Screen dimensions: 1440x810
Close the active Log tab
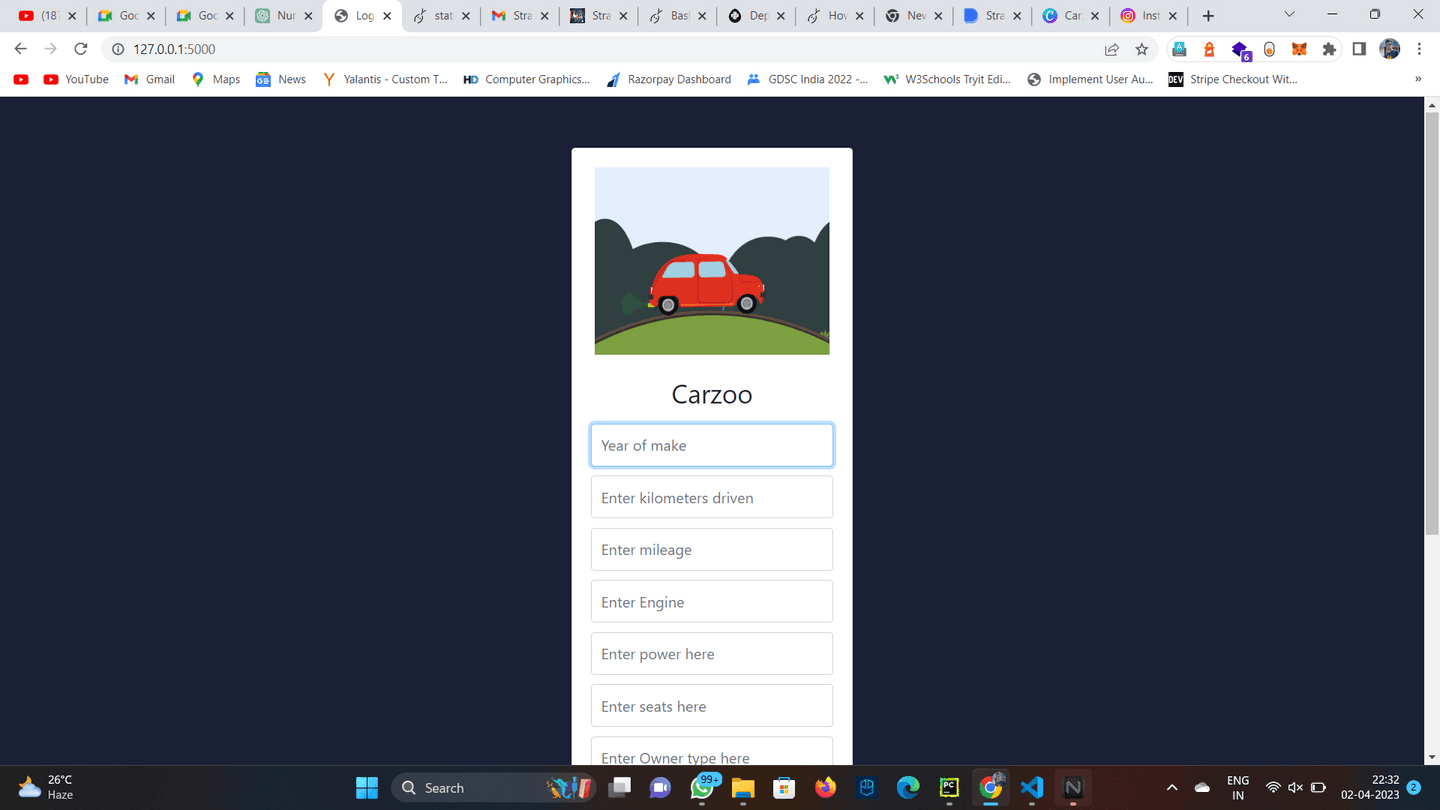click(387, 16)
